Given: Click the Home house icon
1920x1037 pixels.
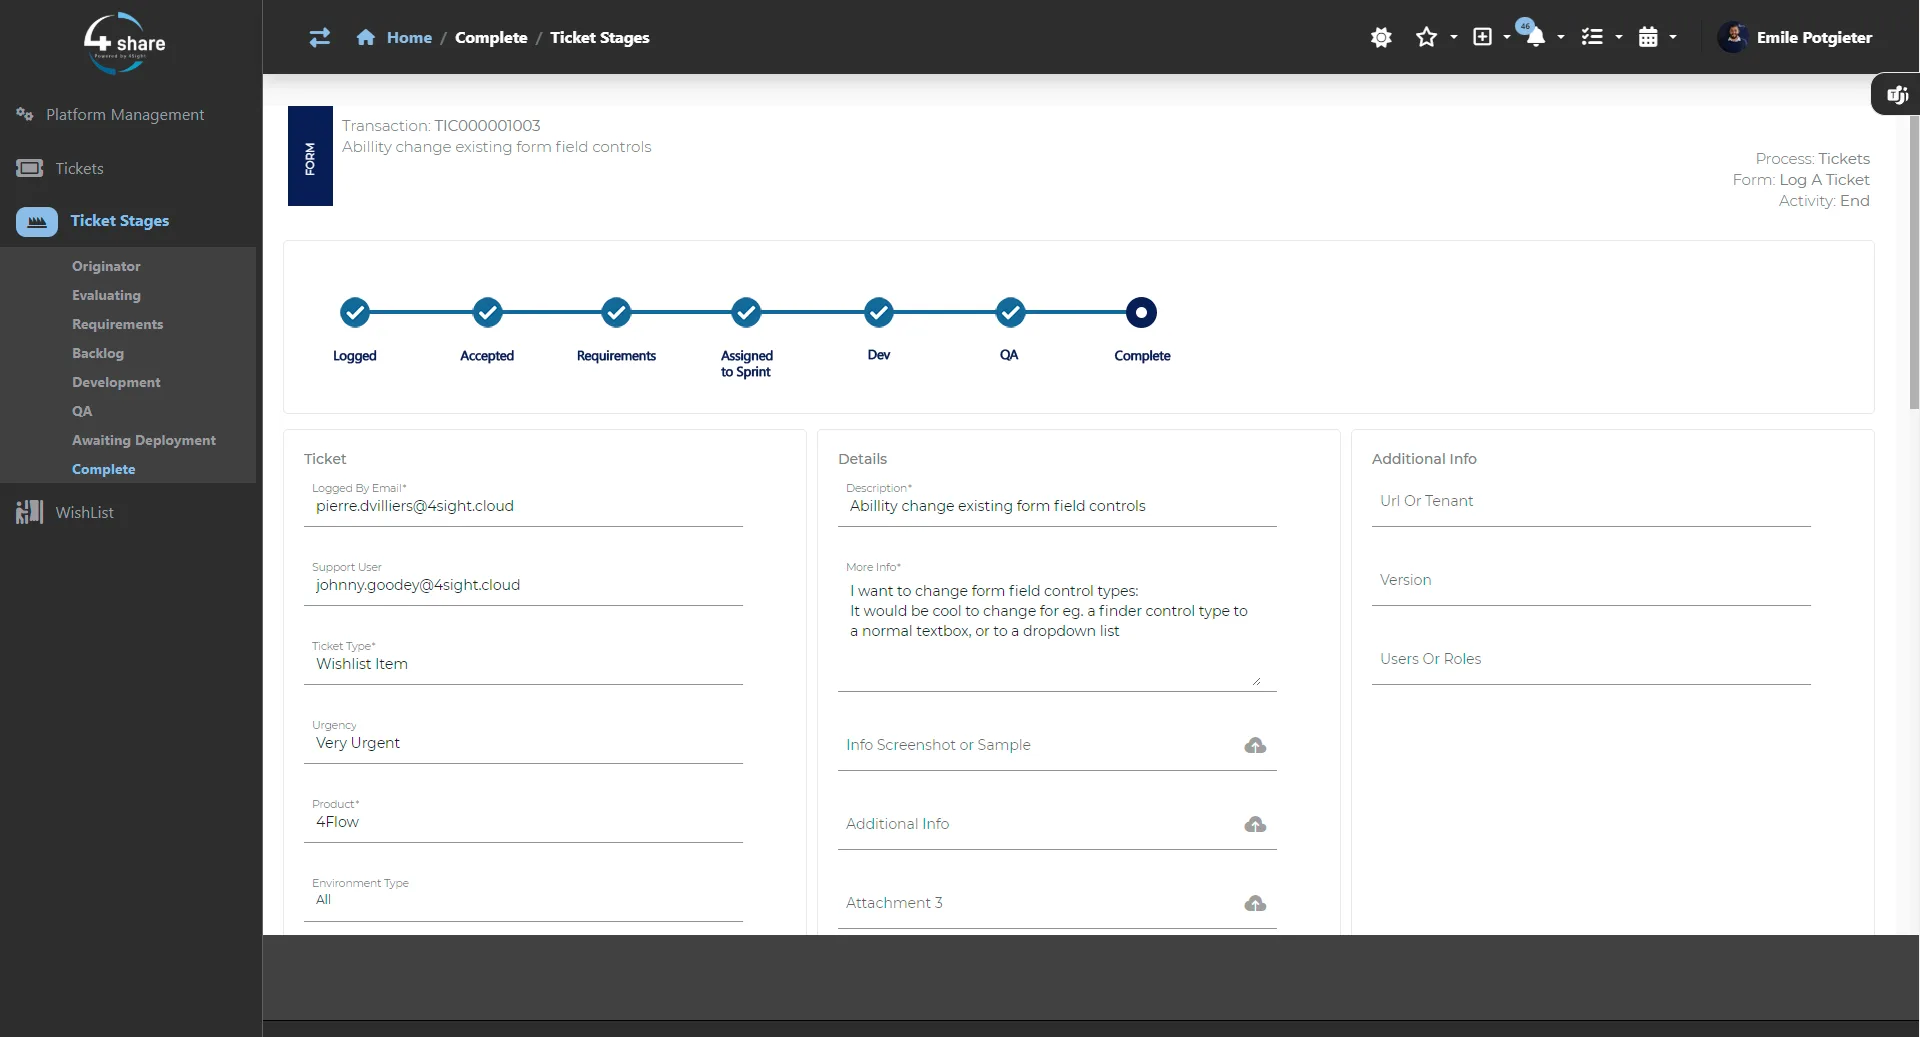Looking at the screenshot, I should [x=366, y=37].
